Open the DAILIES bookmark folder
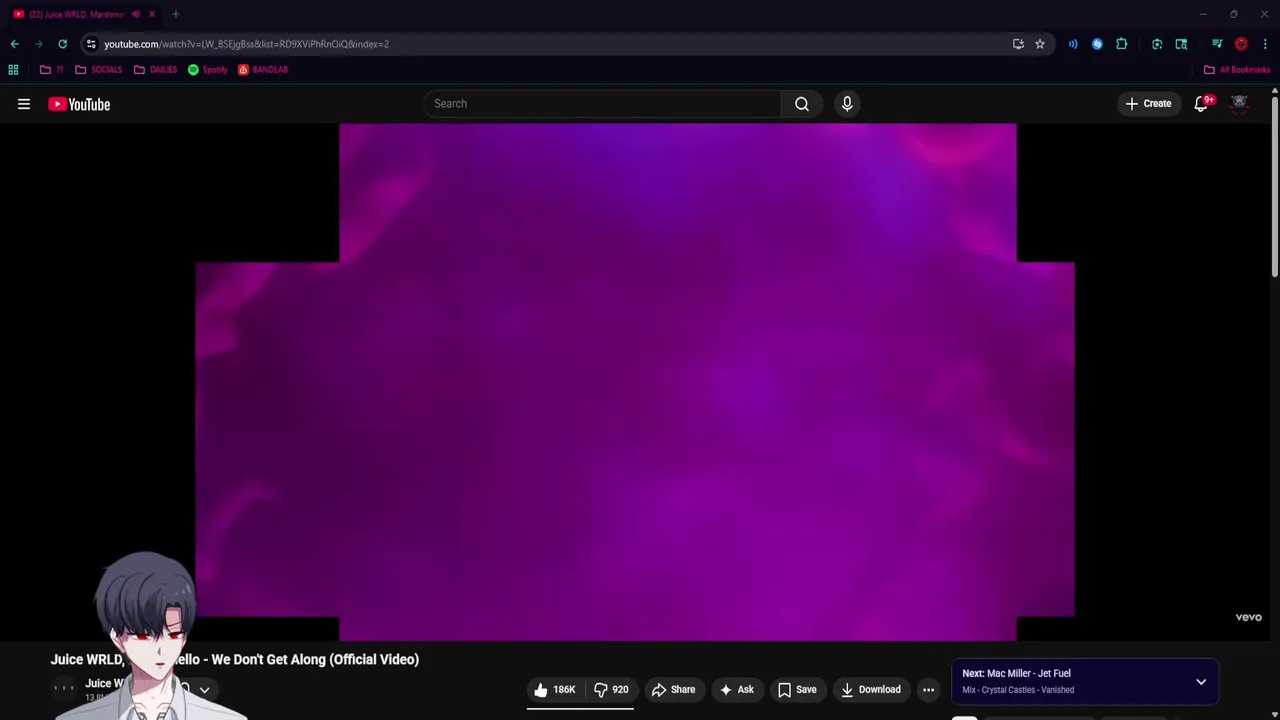 tap(155, 70)
